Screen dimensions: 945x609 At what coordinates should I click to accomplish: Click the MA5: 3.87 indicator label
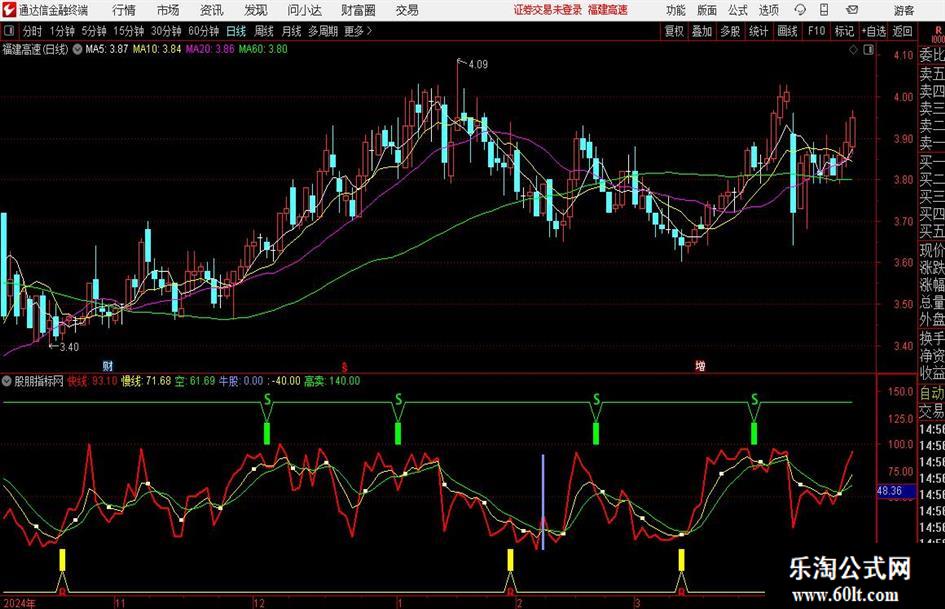106,49
